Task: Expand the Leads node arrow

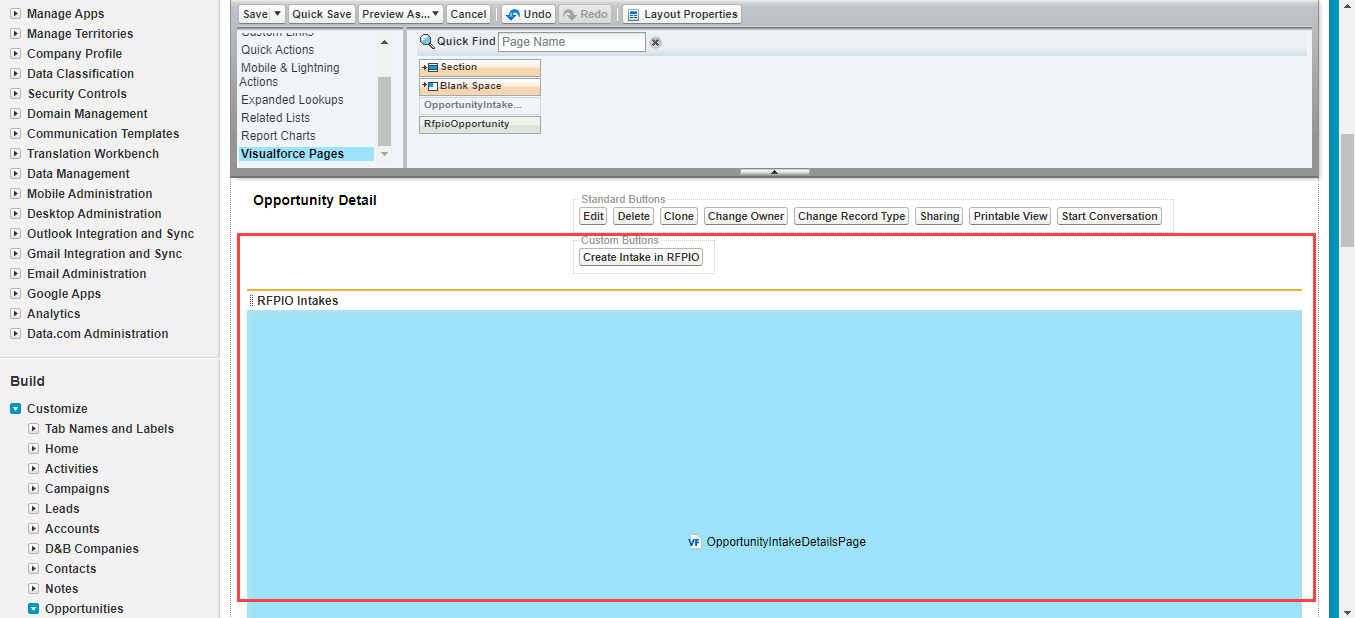Action: 33,509
